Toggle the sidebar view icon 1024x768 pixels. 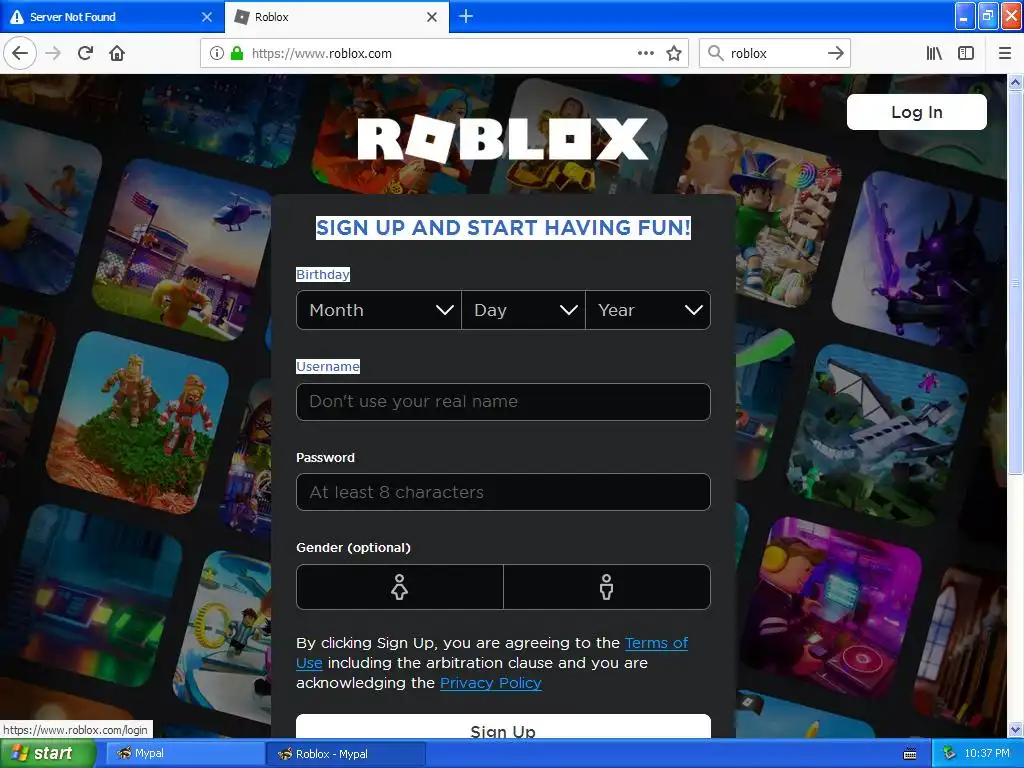[966, 53]
